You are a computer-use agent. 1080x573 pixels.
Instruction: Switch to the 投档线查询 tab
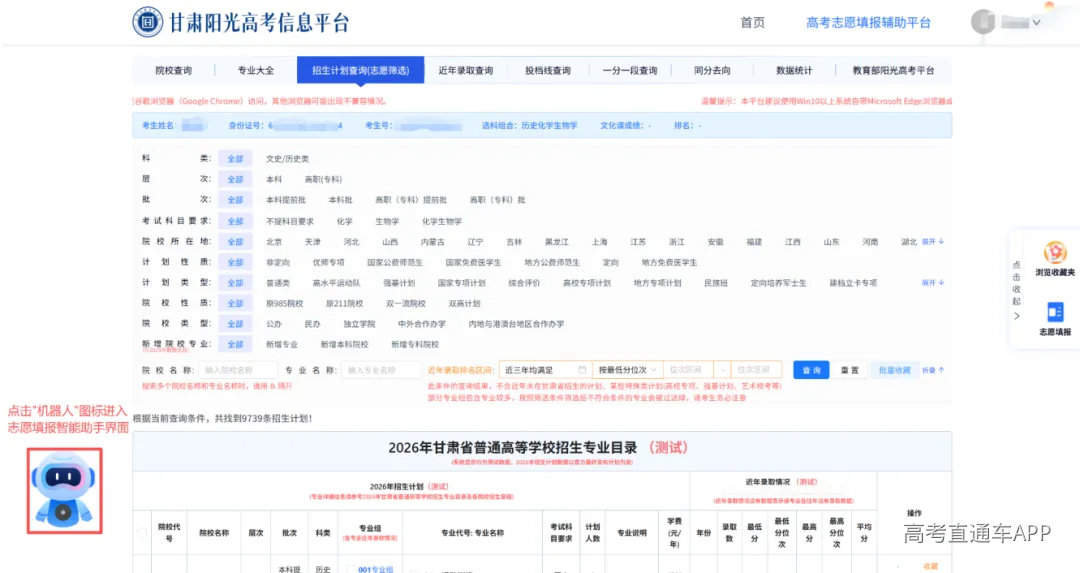pyautogui.click(x=548, y=70)
